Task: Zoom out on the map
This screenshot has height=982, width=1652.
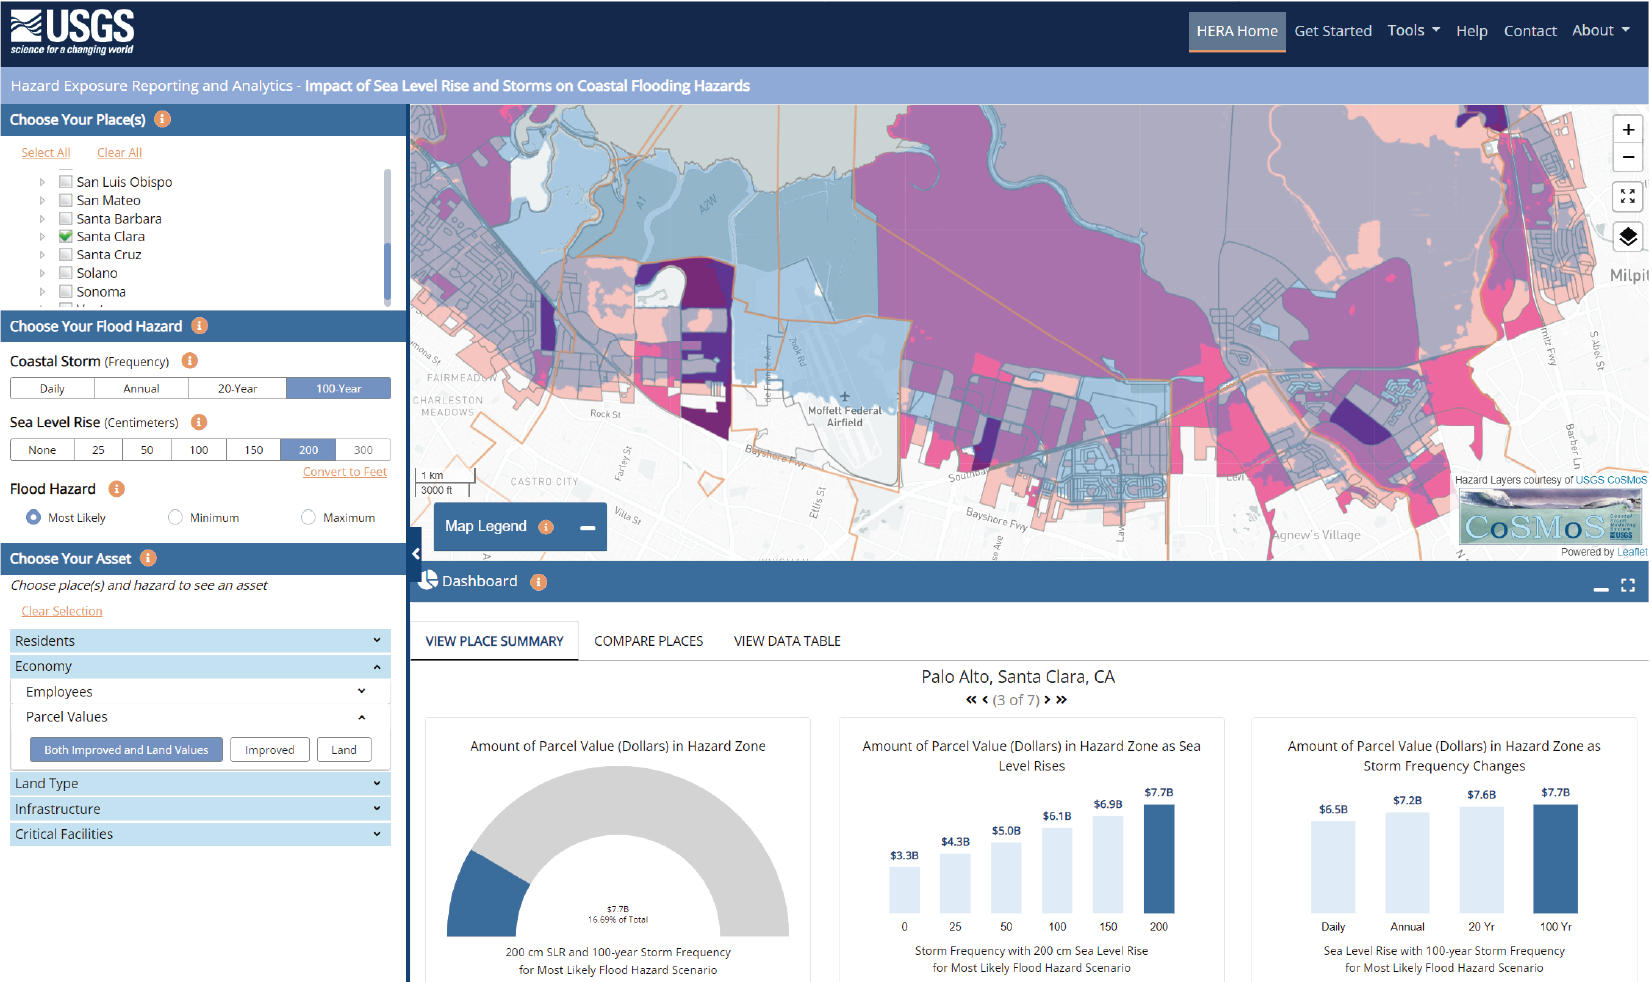Action: pyautogui.click(x=1627, y=157)
